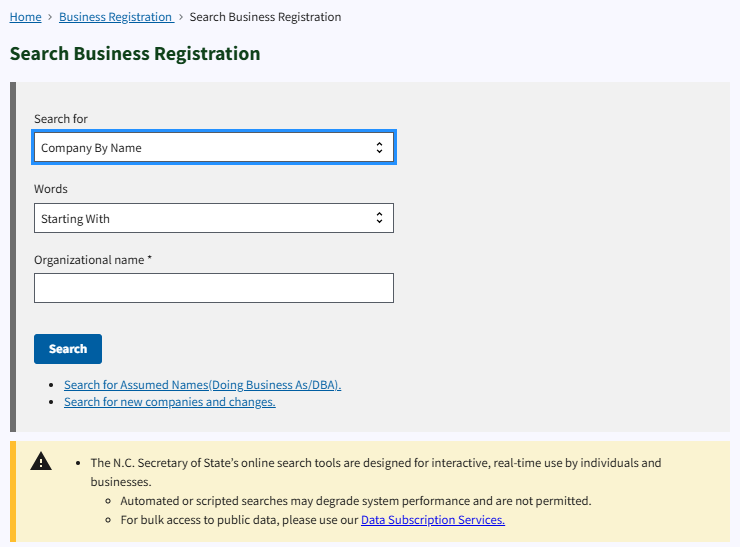The image size is (740, 547).
Task: Go to the Home breadcrumb link
Action: pos(25,17)
